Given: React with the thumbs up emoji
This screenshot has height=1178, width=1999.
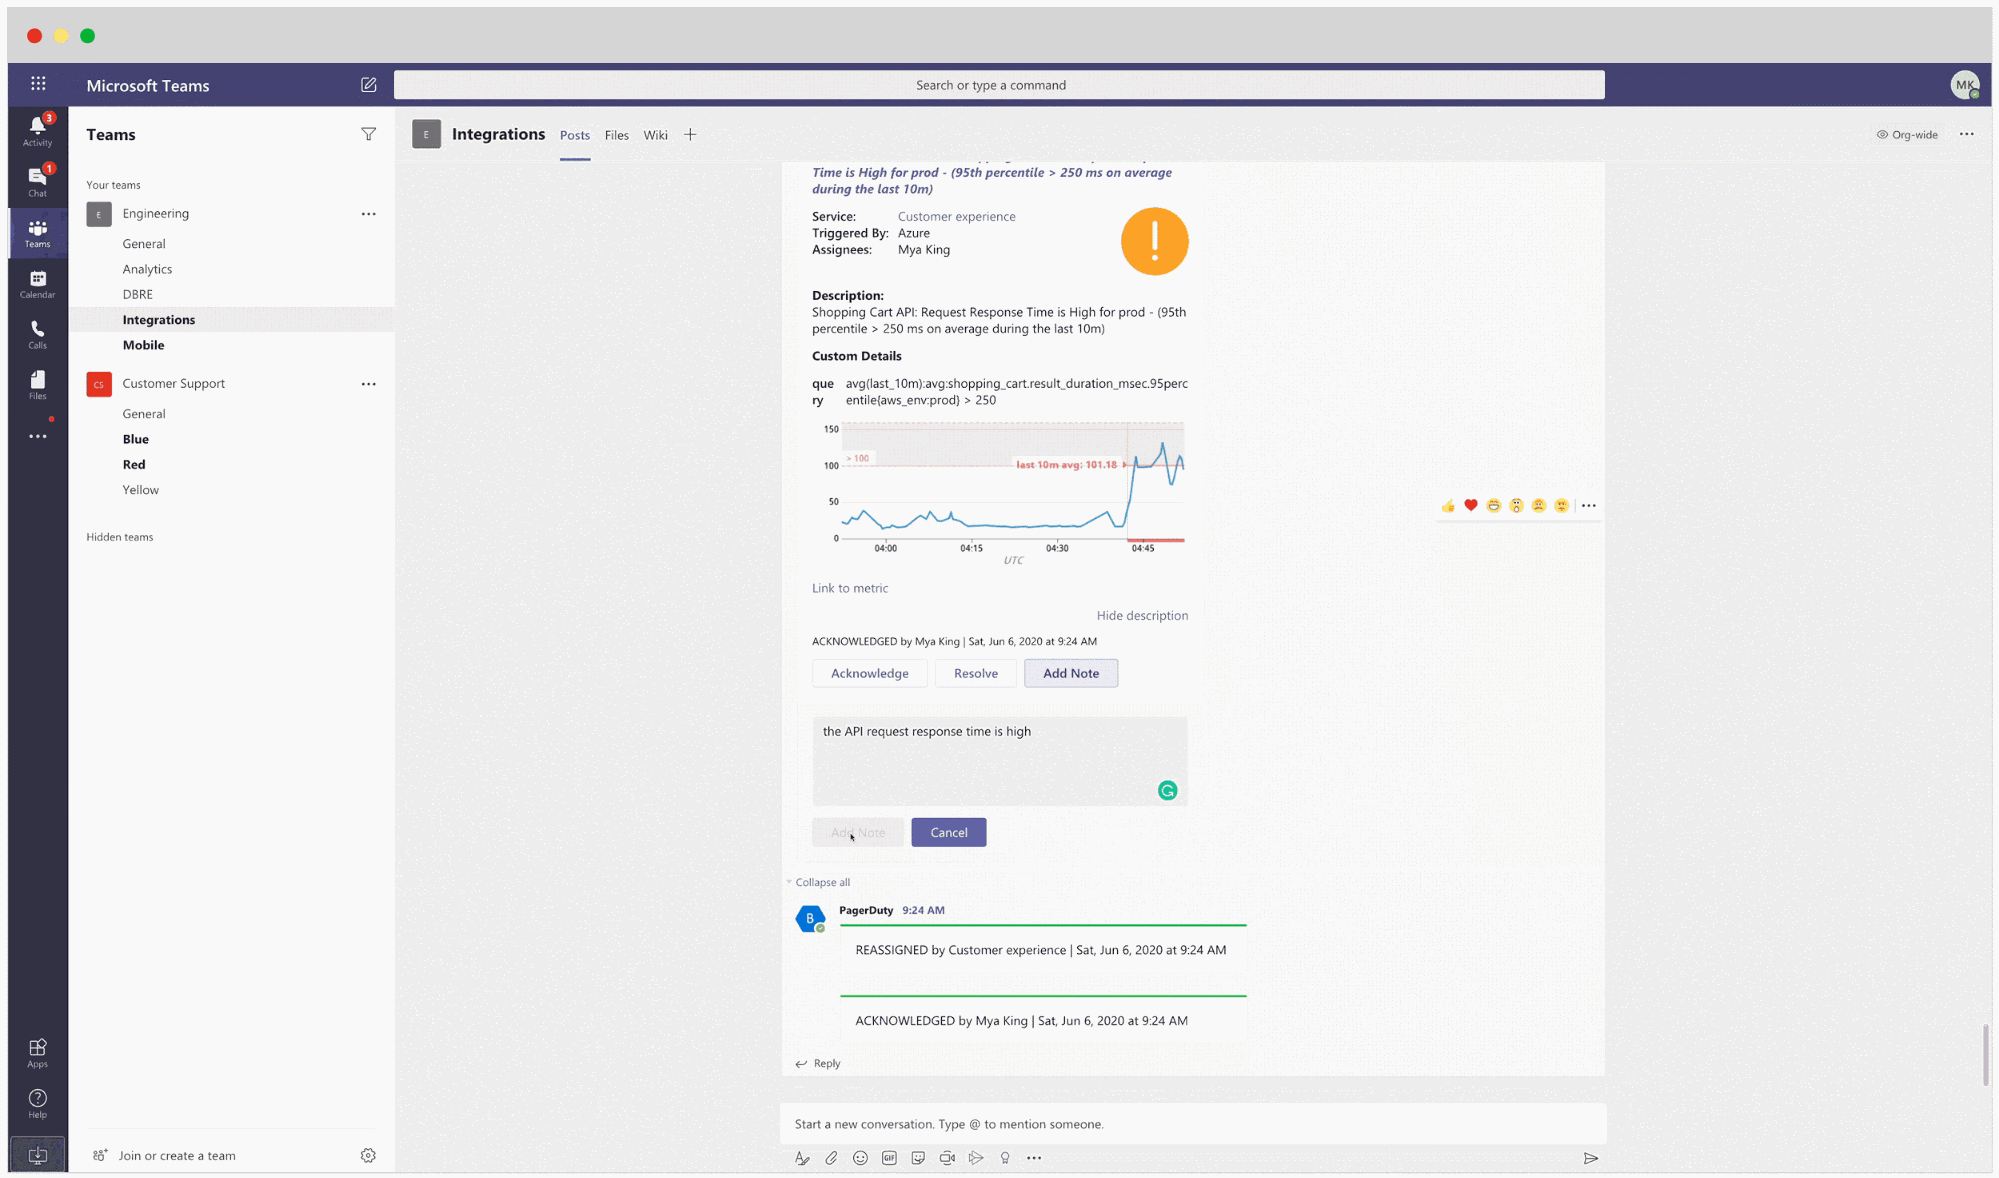Looking at the screenshot, I should (1448, 506).
